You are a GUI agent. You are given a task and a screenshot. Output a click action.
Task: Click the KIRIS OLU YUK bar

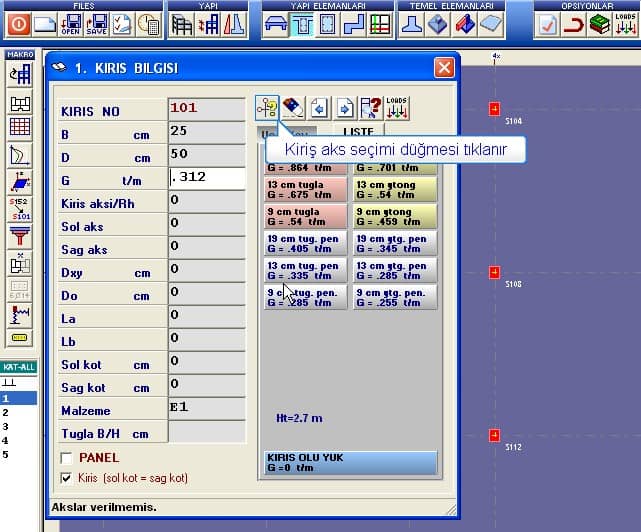click(350, 462)
